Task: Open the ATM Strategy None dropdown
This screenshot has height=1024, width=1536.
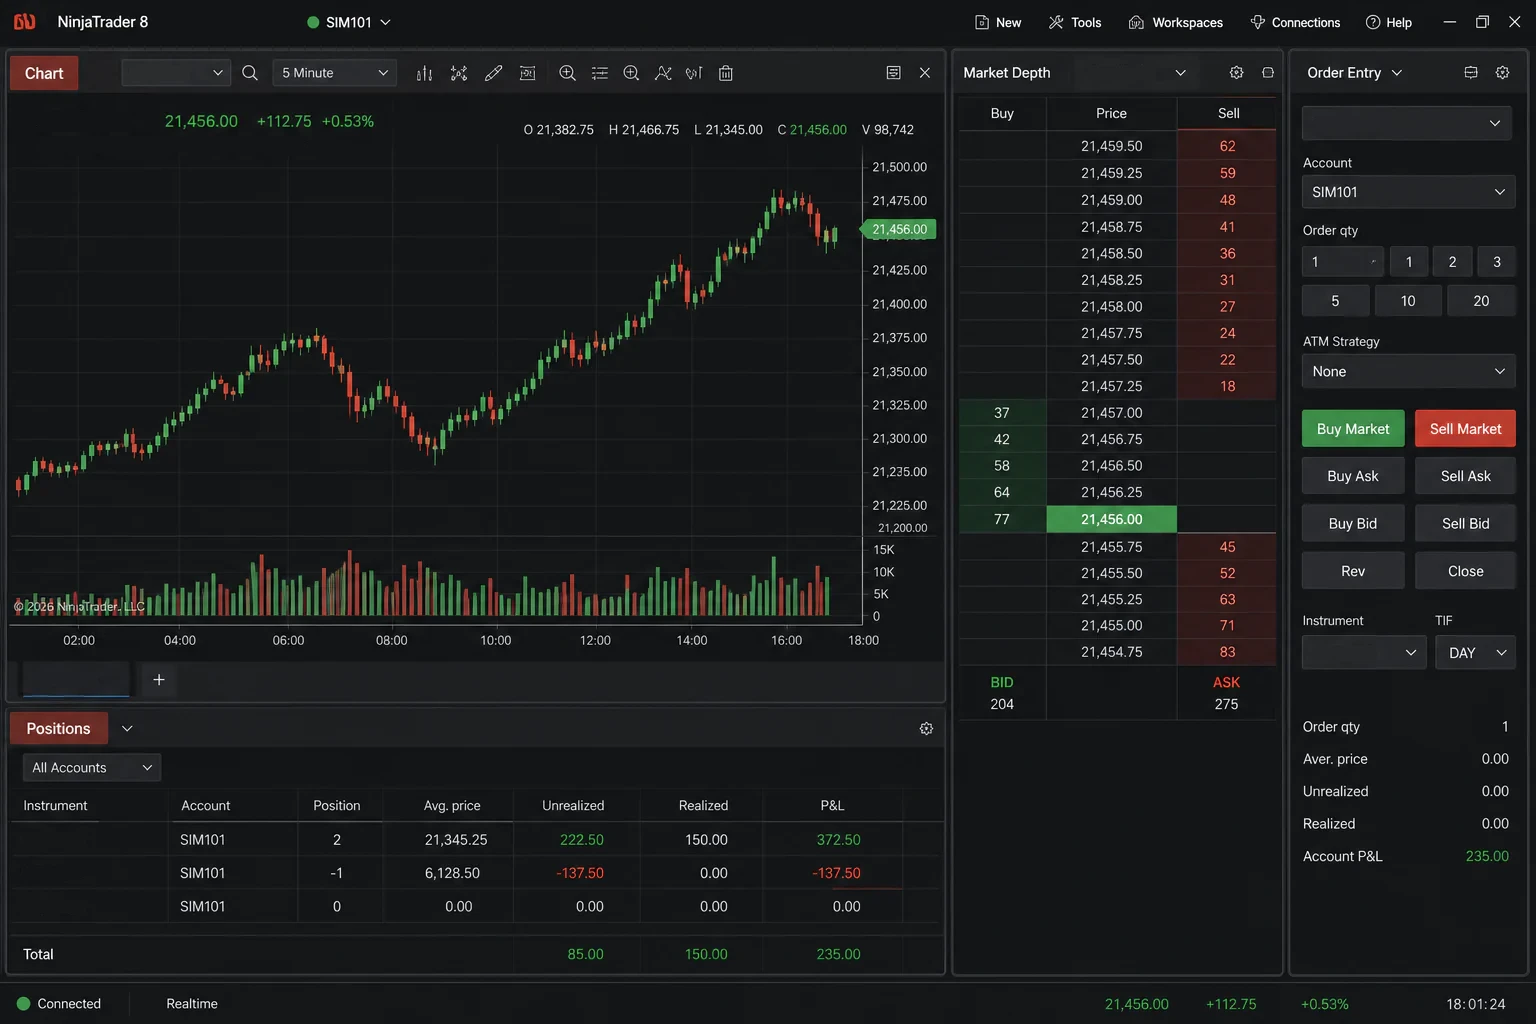Action: tap(1408, 371)
